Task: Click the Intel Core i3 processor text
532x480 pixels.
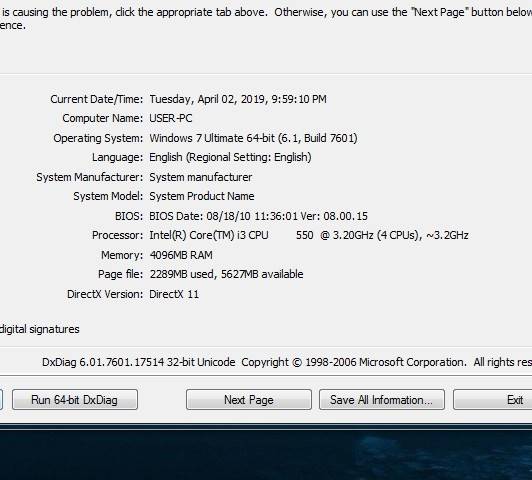Action: [x=309, y=235]
